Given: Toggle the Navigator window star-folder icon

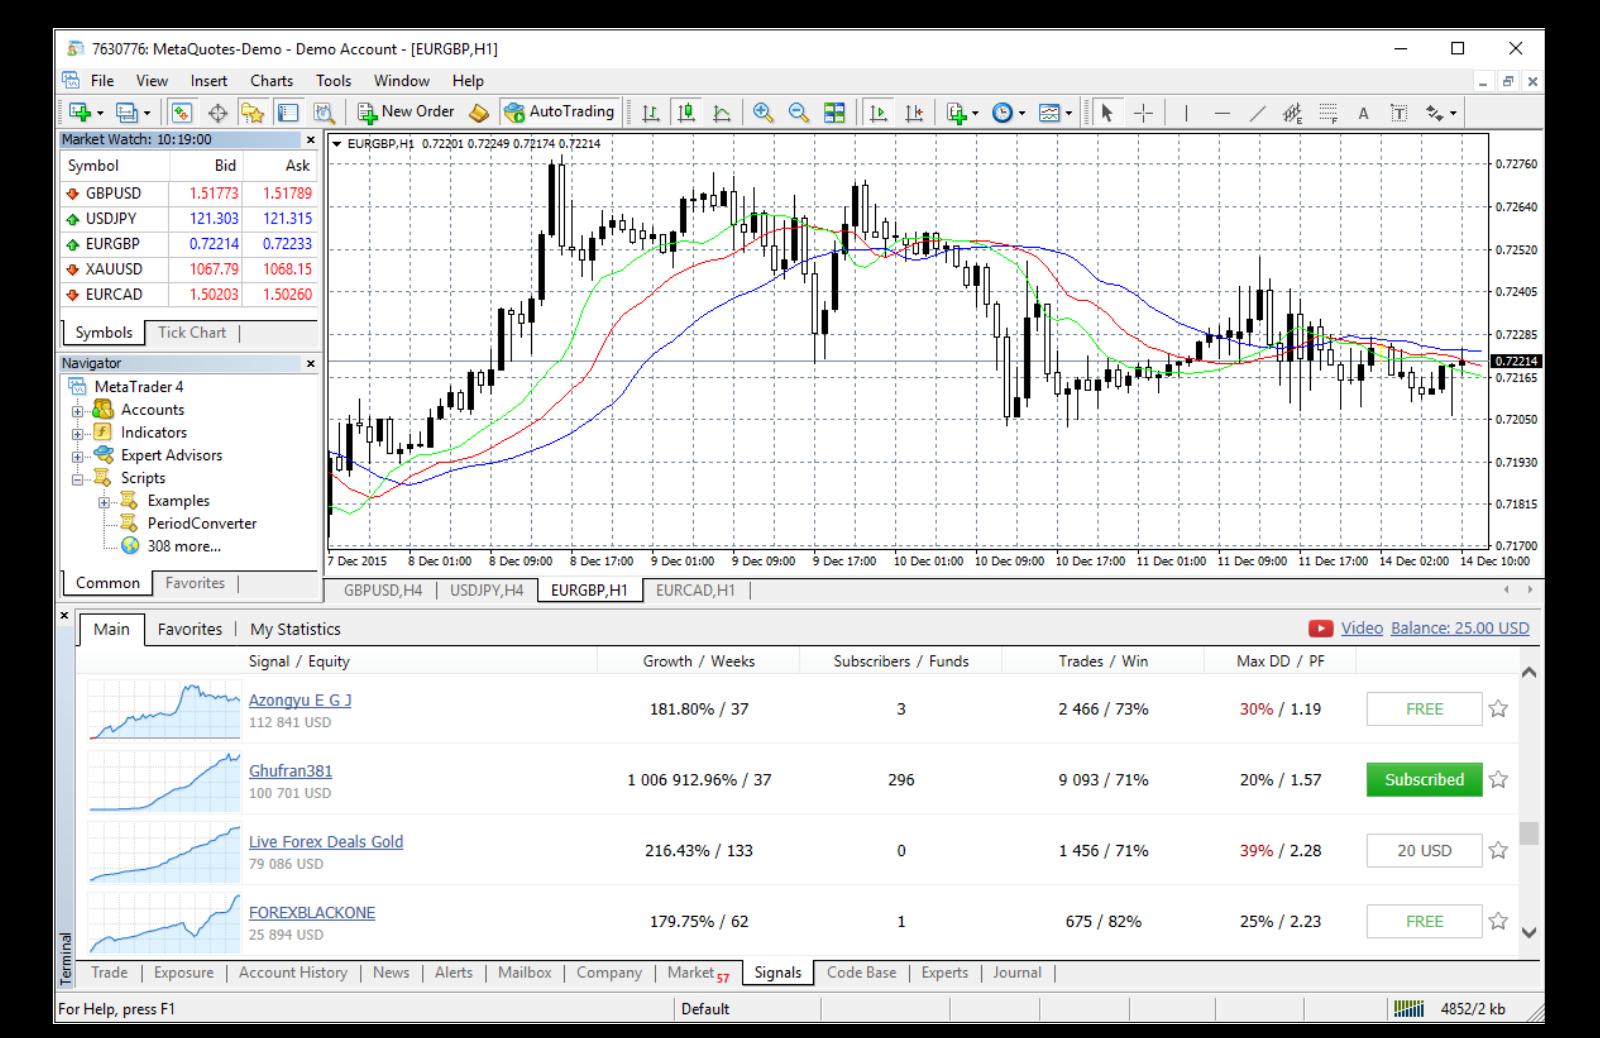Looking at the screenshot, I should (x=253, y=113).
